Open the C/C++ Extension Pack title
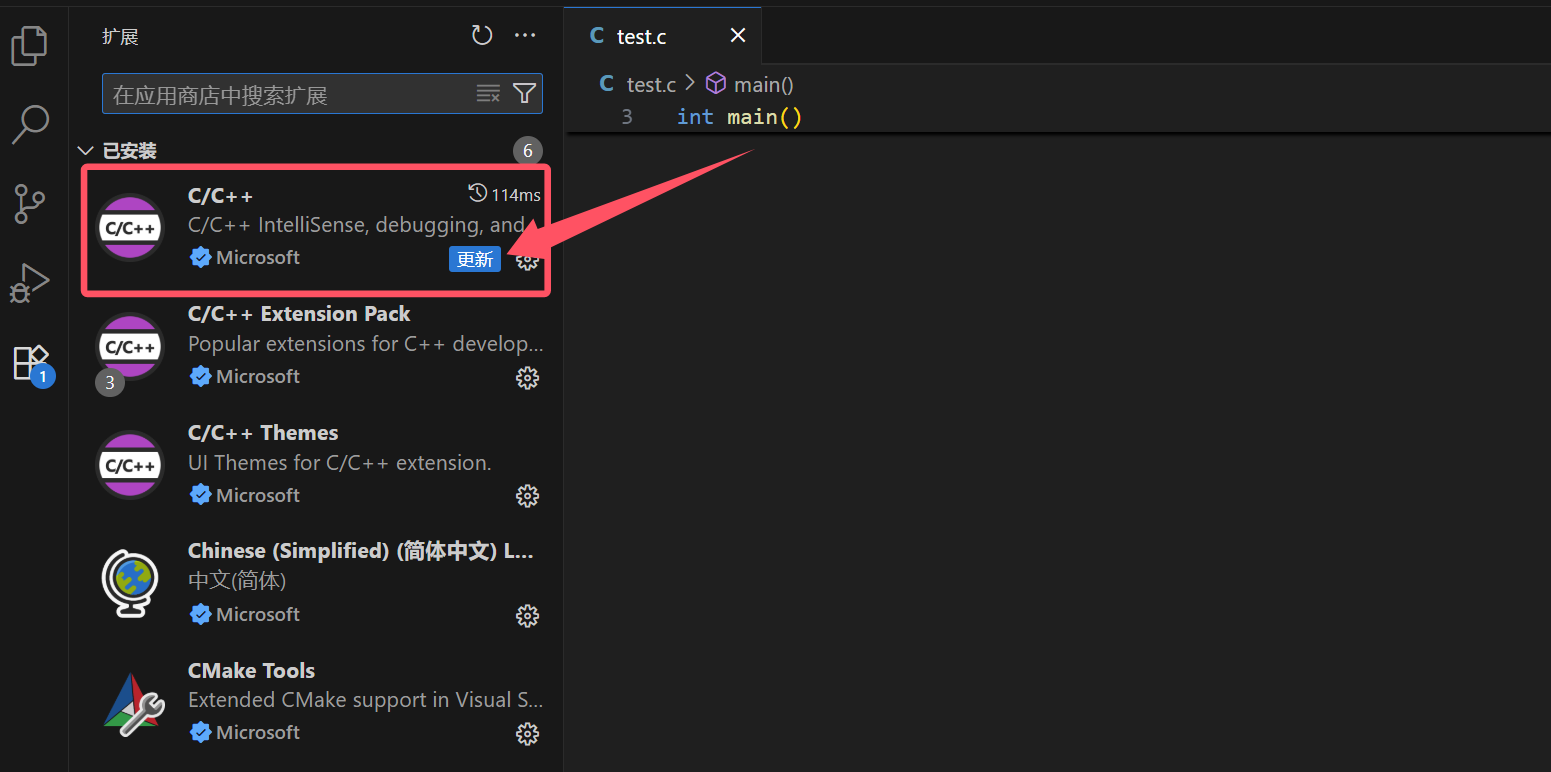Screen dimensions: 1551x772 coord(299,314)
